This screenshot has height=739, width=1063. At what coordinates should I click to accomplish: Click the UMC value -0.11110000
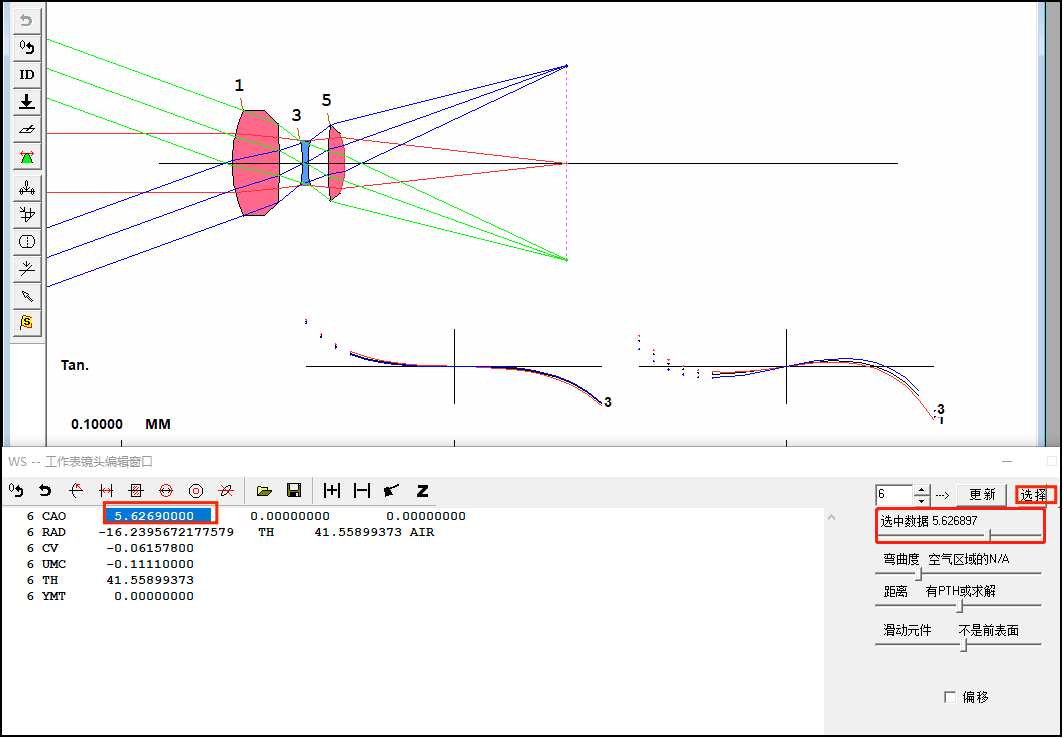click(x=150, y=564)
